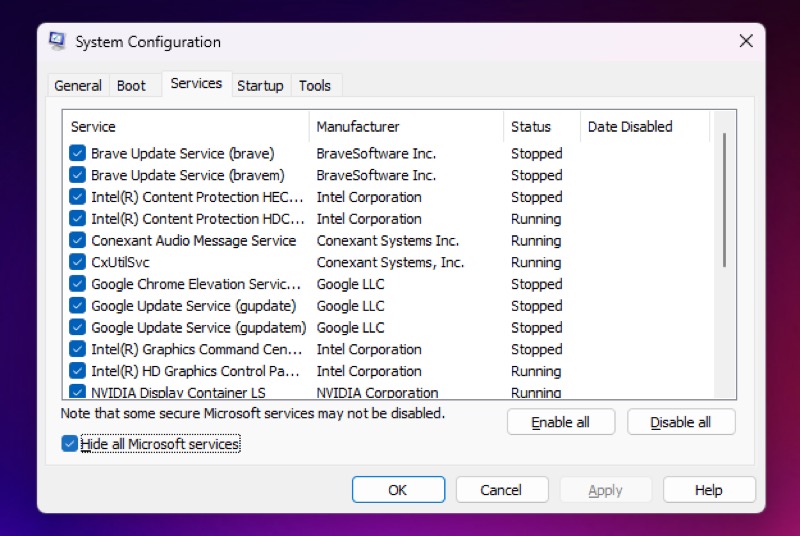Confirm with the OK button
Image resolution: width=800 pixels, height=536 pixels.
(398, 490)
